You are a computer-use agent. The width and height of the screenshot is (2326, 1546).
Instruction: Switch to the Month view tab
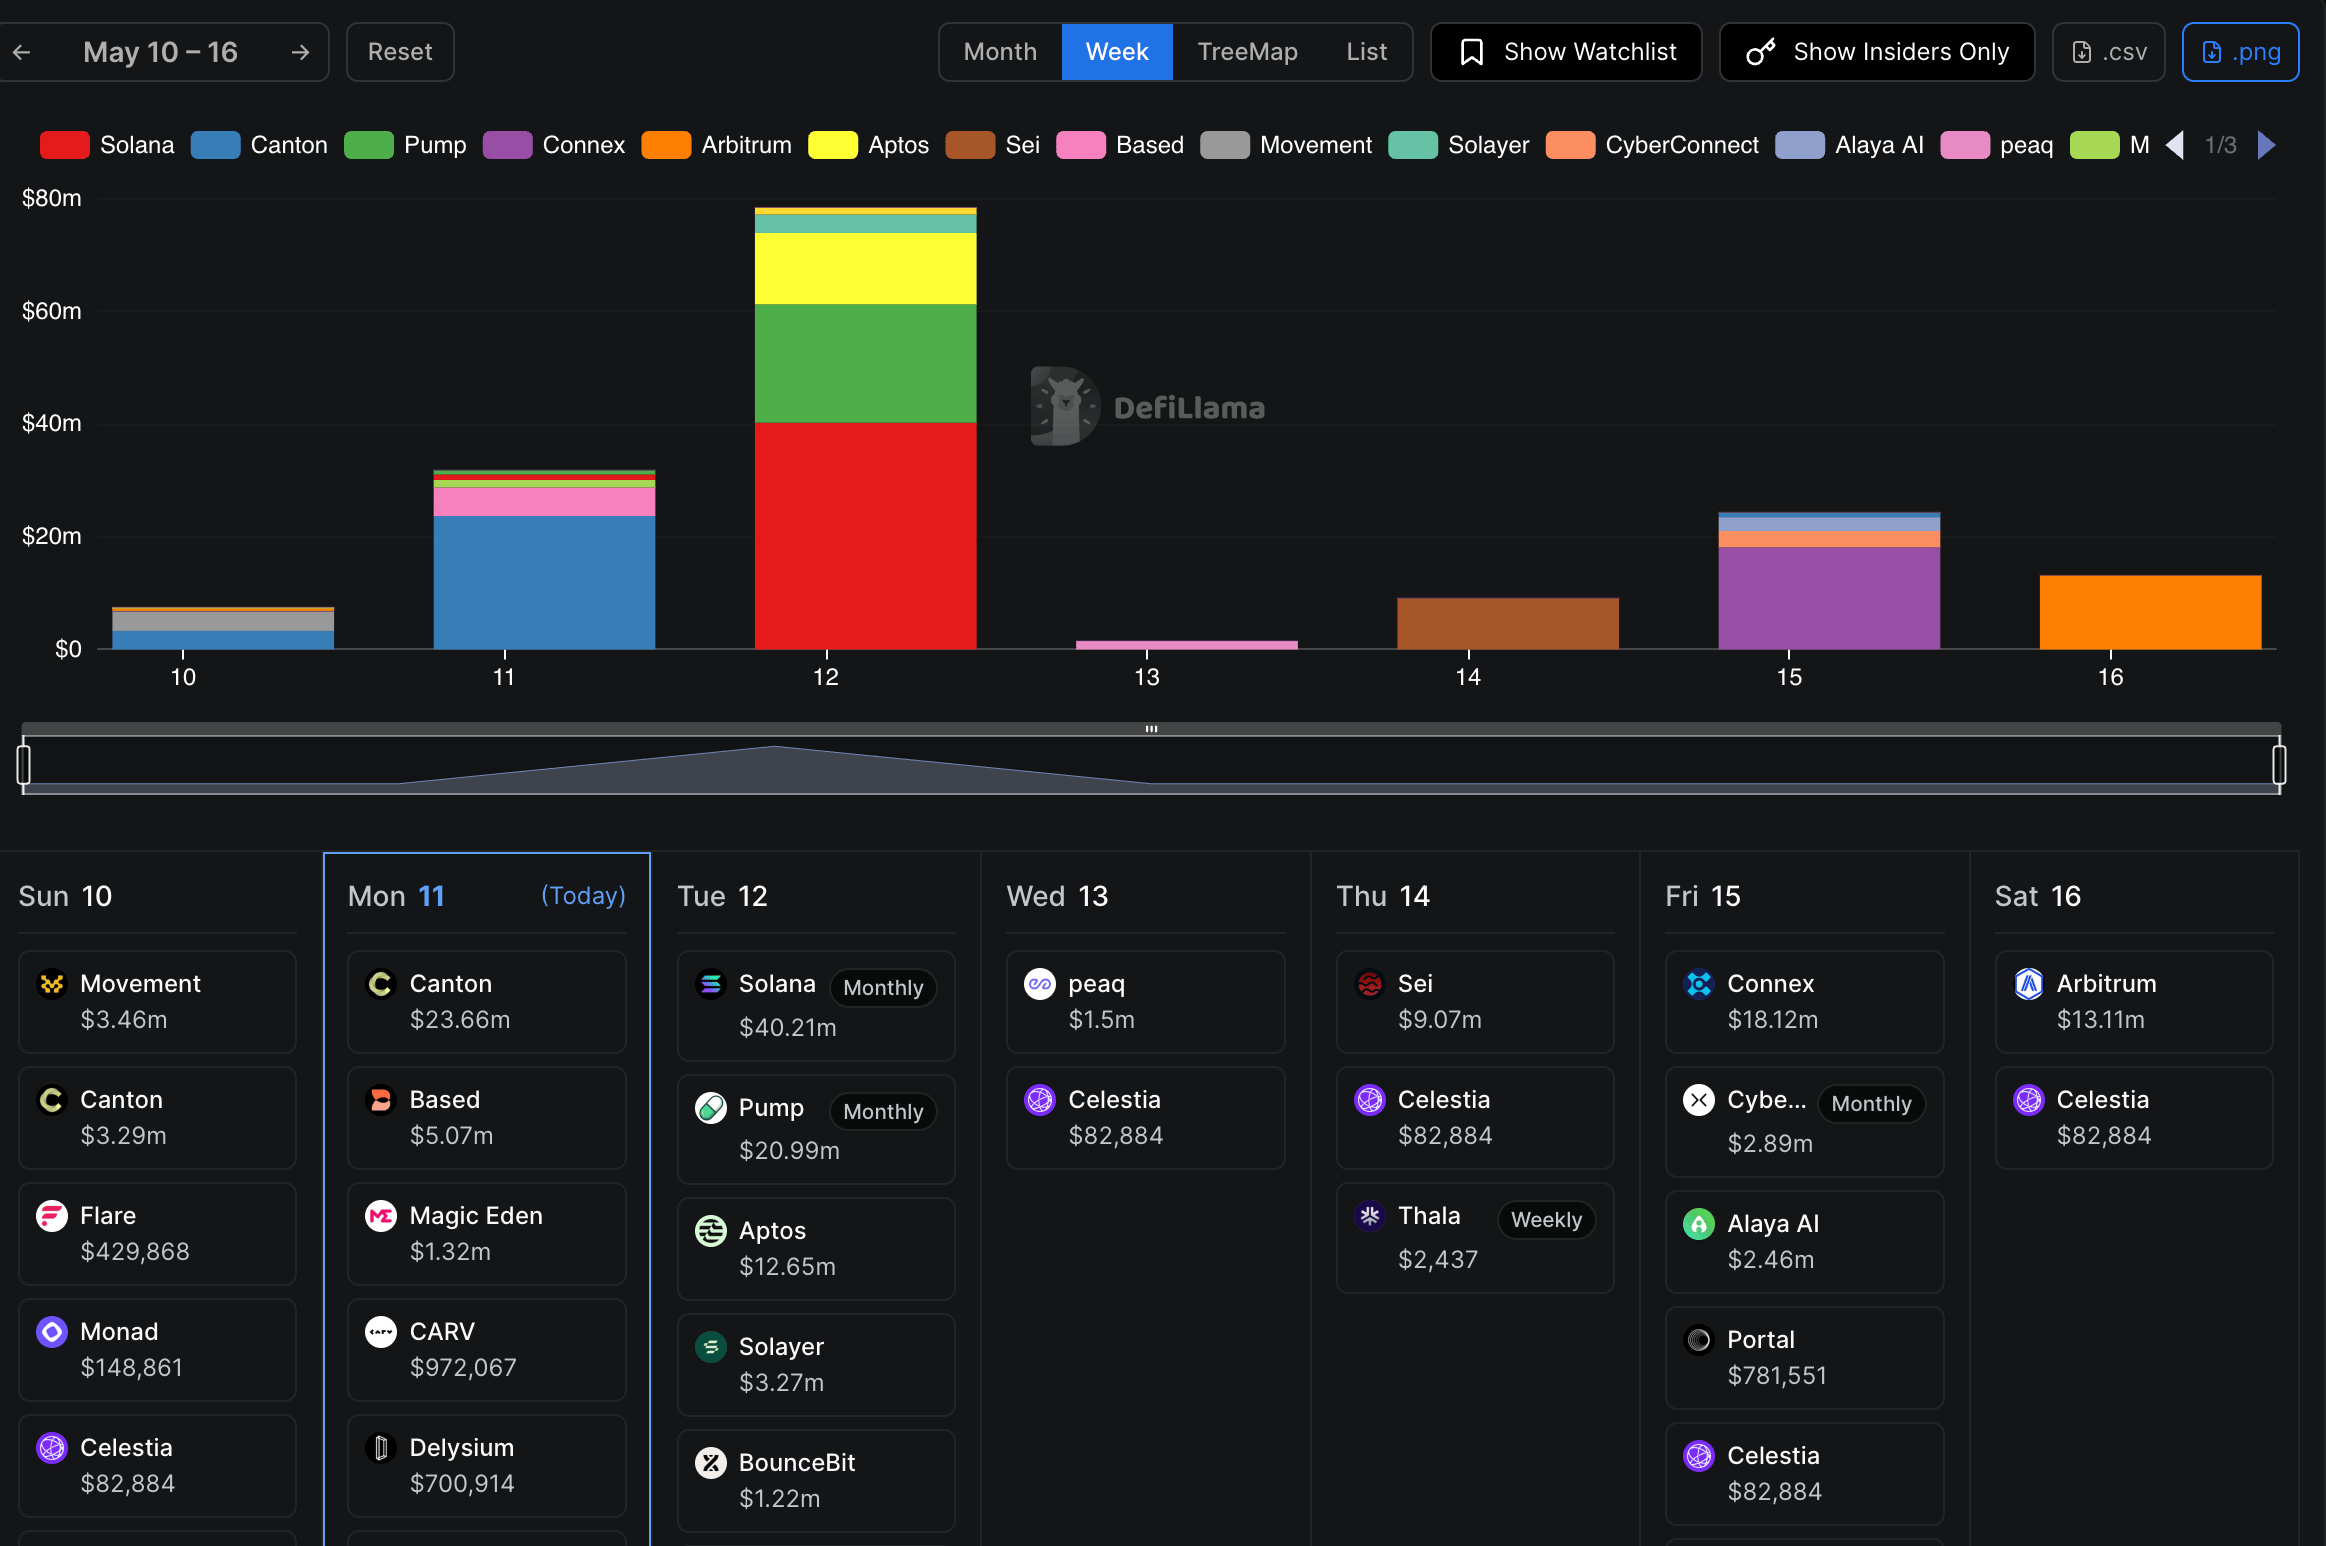(1000, 52)
